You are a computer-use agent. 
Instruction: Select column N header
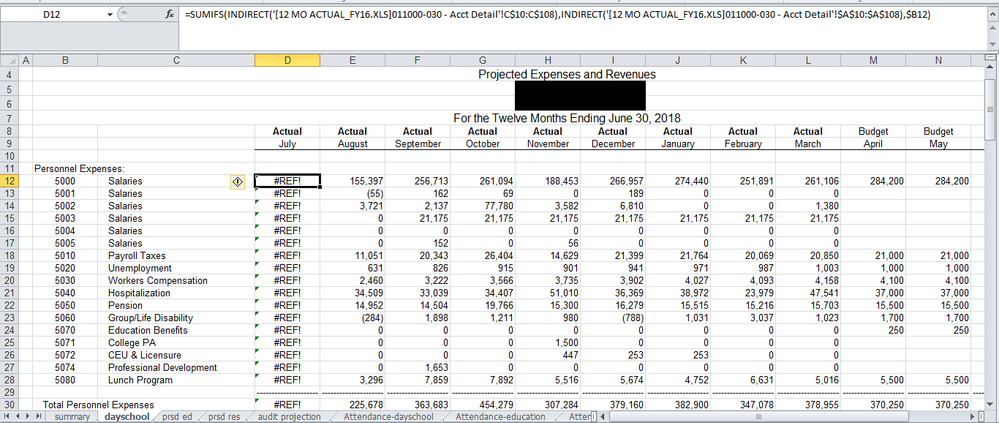[x=938, y=61]
